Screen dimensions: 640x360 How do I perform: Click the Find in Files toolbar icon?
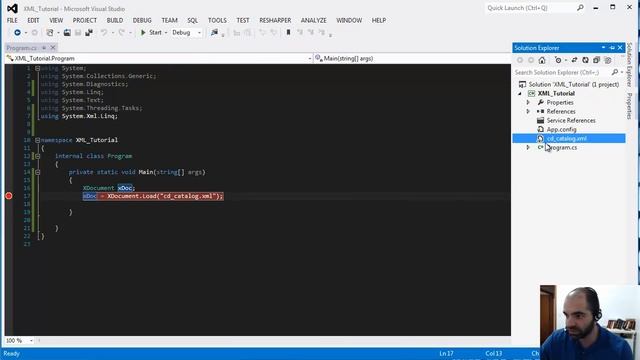coord(214,33)
